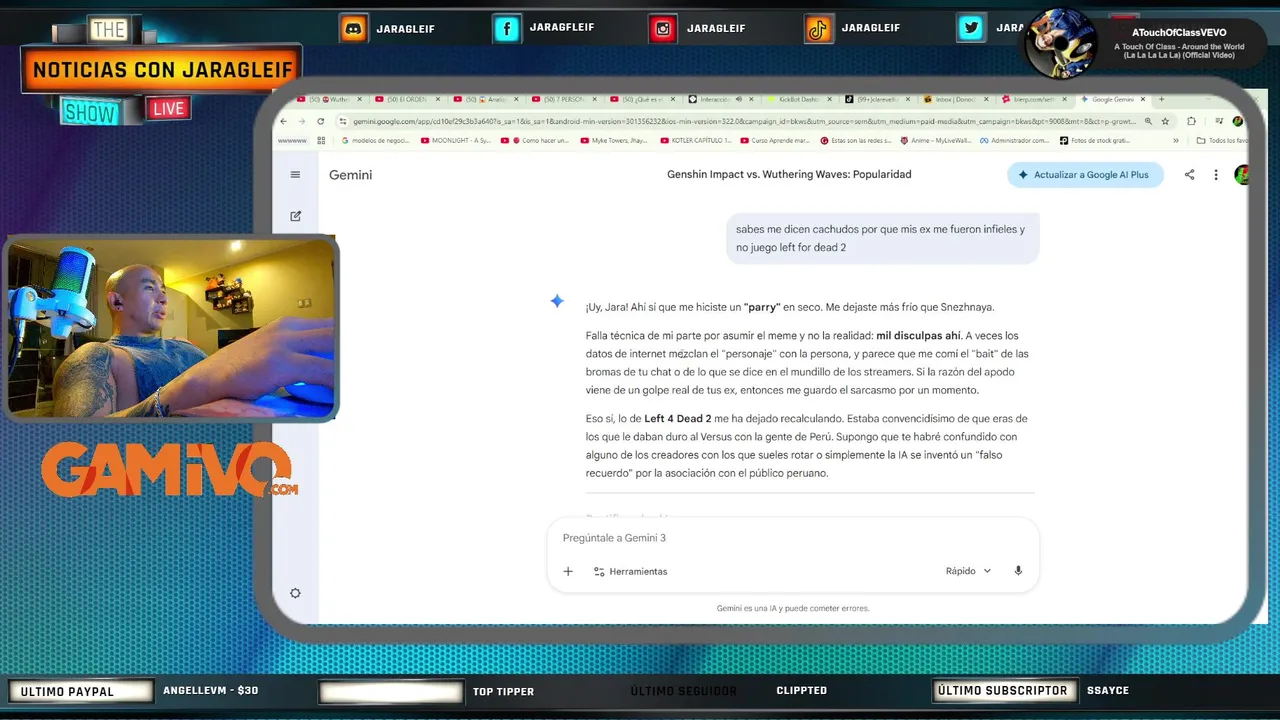This screenshot has width=1280, height=720.
Task: Open the three-dot more options menu
Action: pyautogui.click(x=1216, y=174)
